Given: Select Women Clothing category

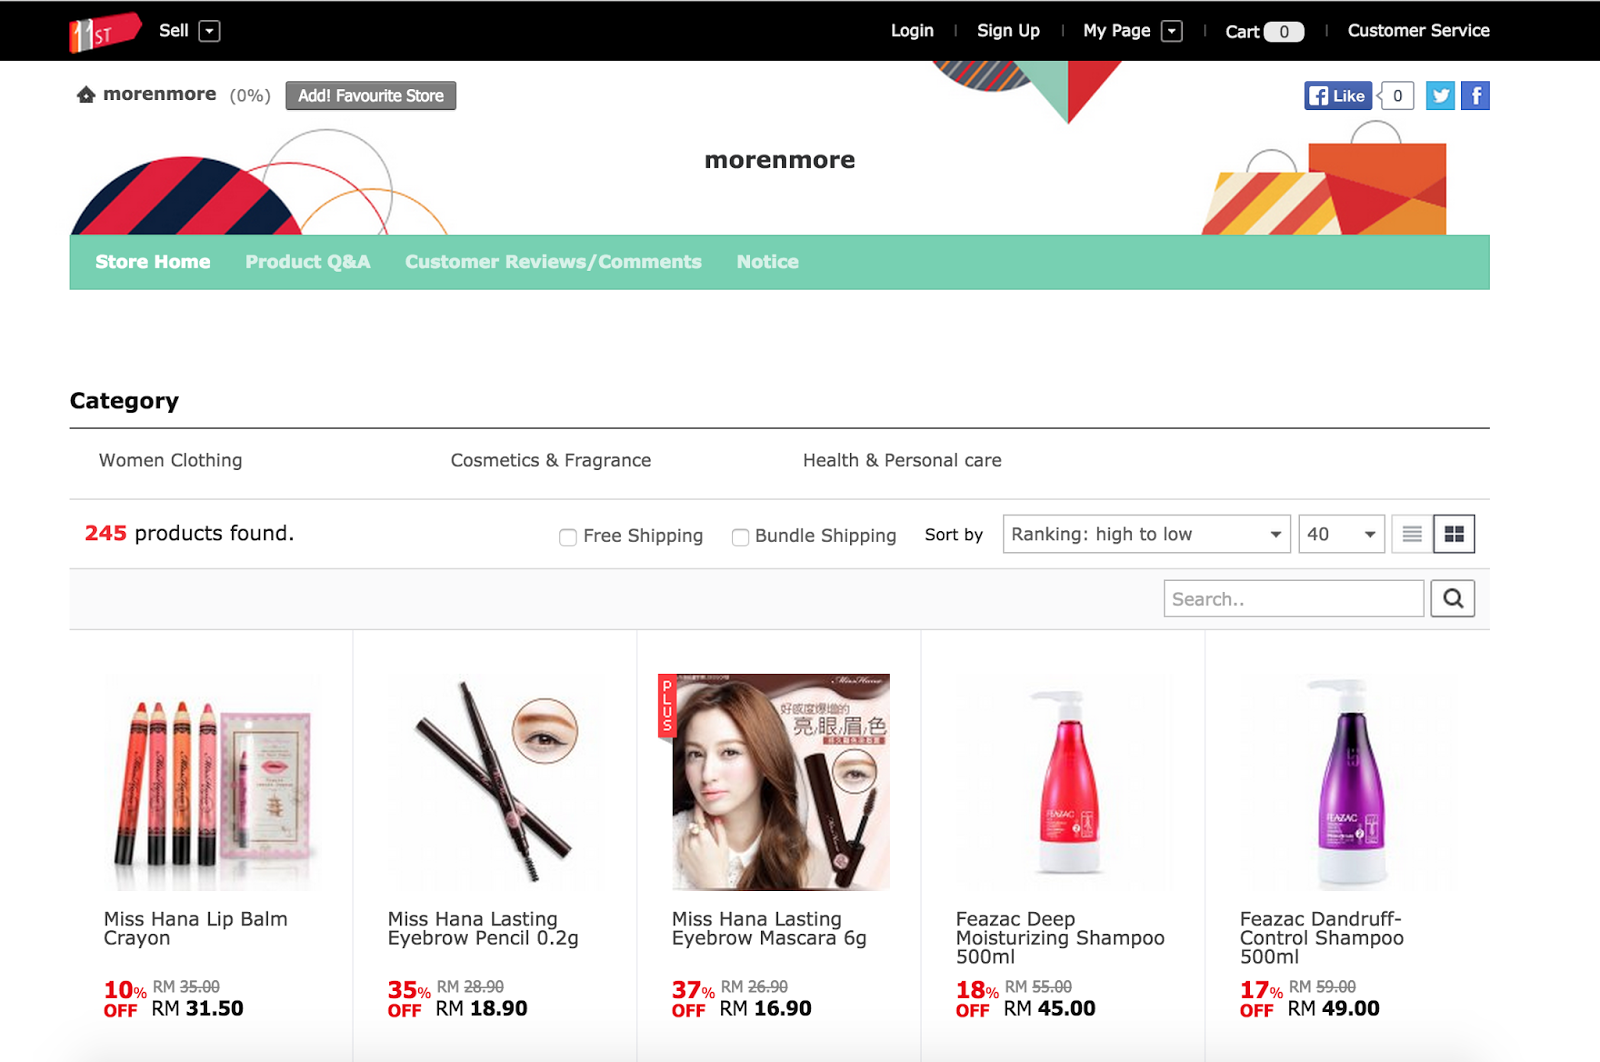Looking at the screenshot, I should tap(171, 460).
